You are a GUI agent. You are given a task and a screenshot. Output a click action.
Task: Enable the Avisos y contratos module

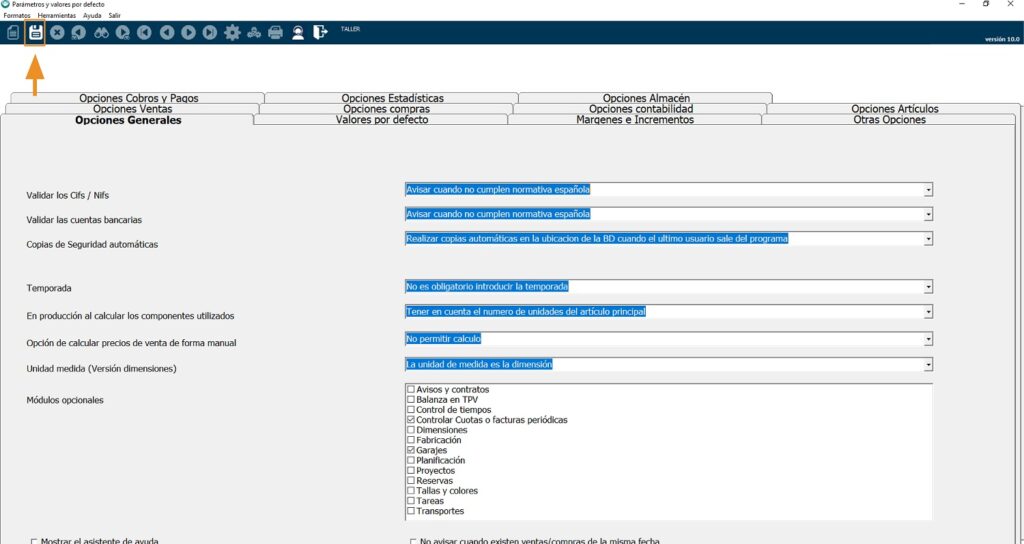(x=410, y=390)
